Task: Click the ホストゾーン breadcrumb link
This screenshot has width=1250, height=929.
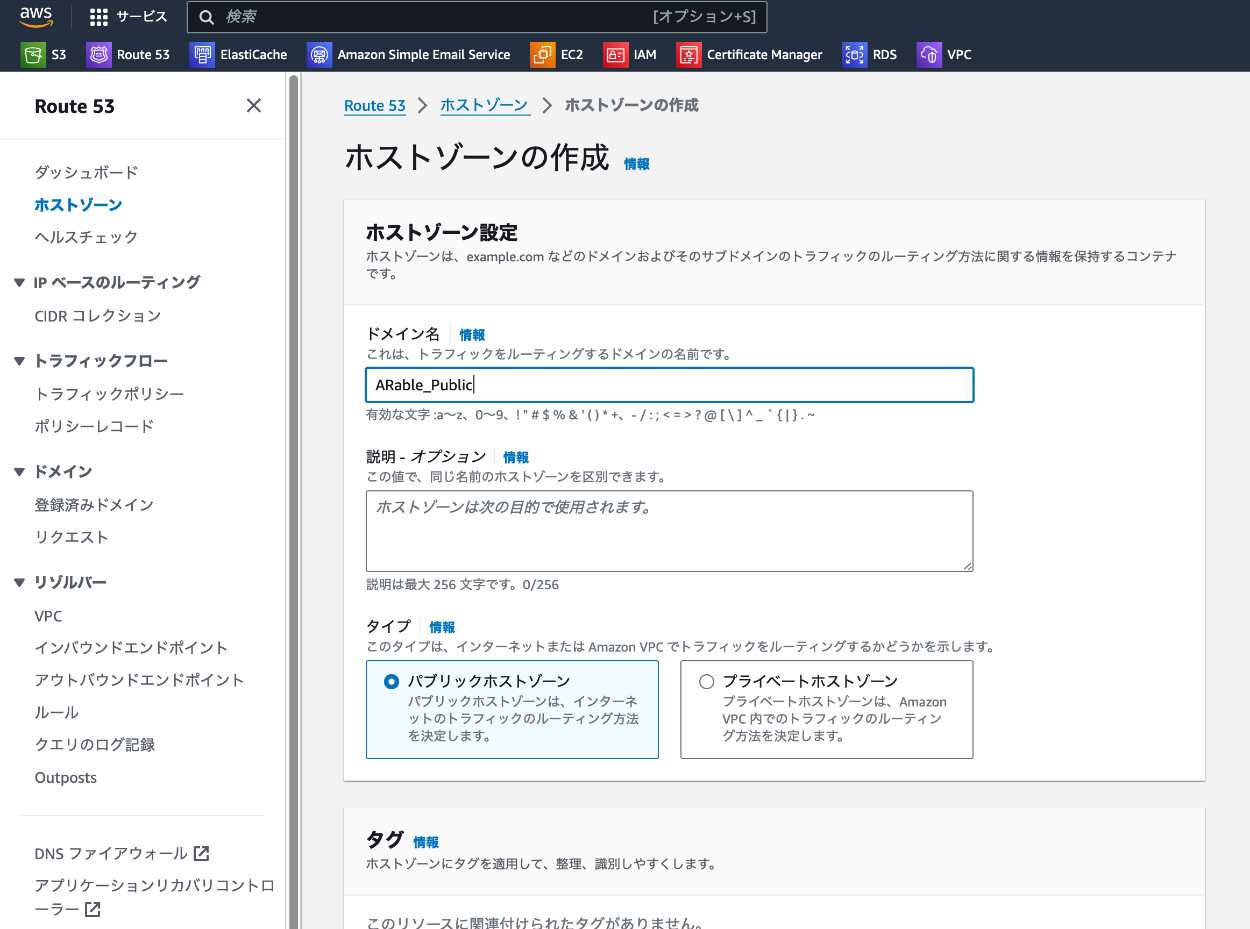Action: click(484, 106)
